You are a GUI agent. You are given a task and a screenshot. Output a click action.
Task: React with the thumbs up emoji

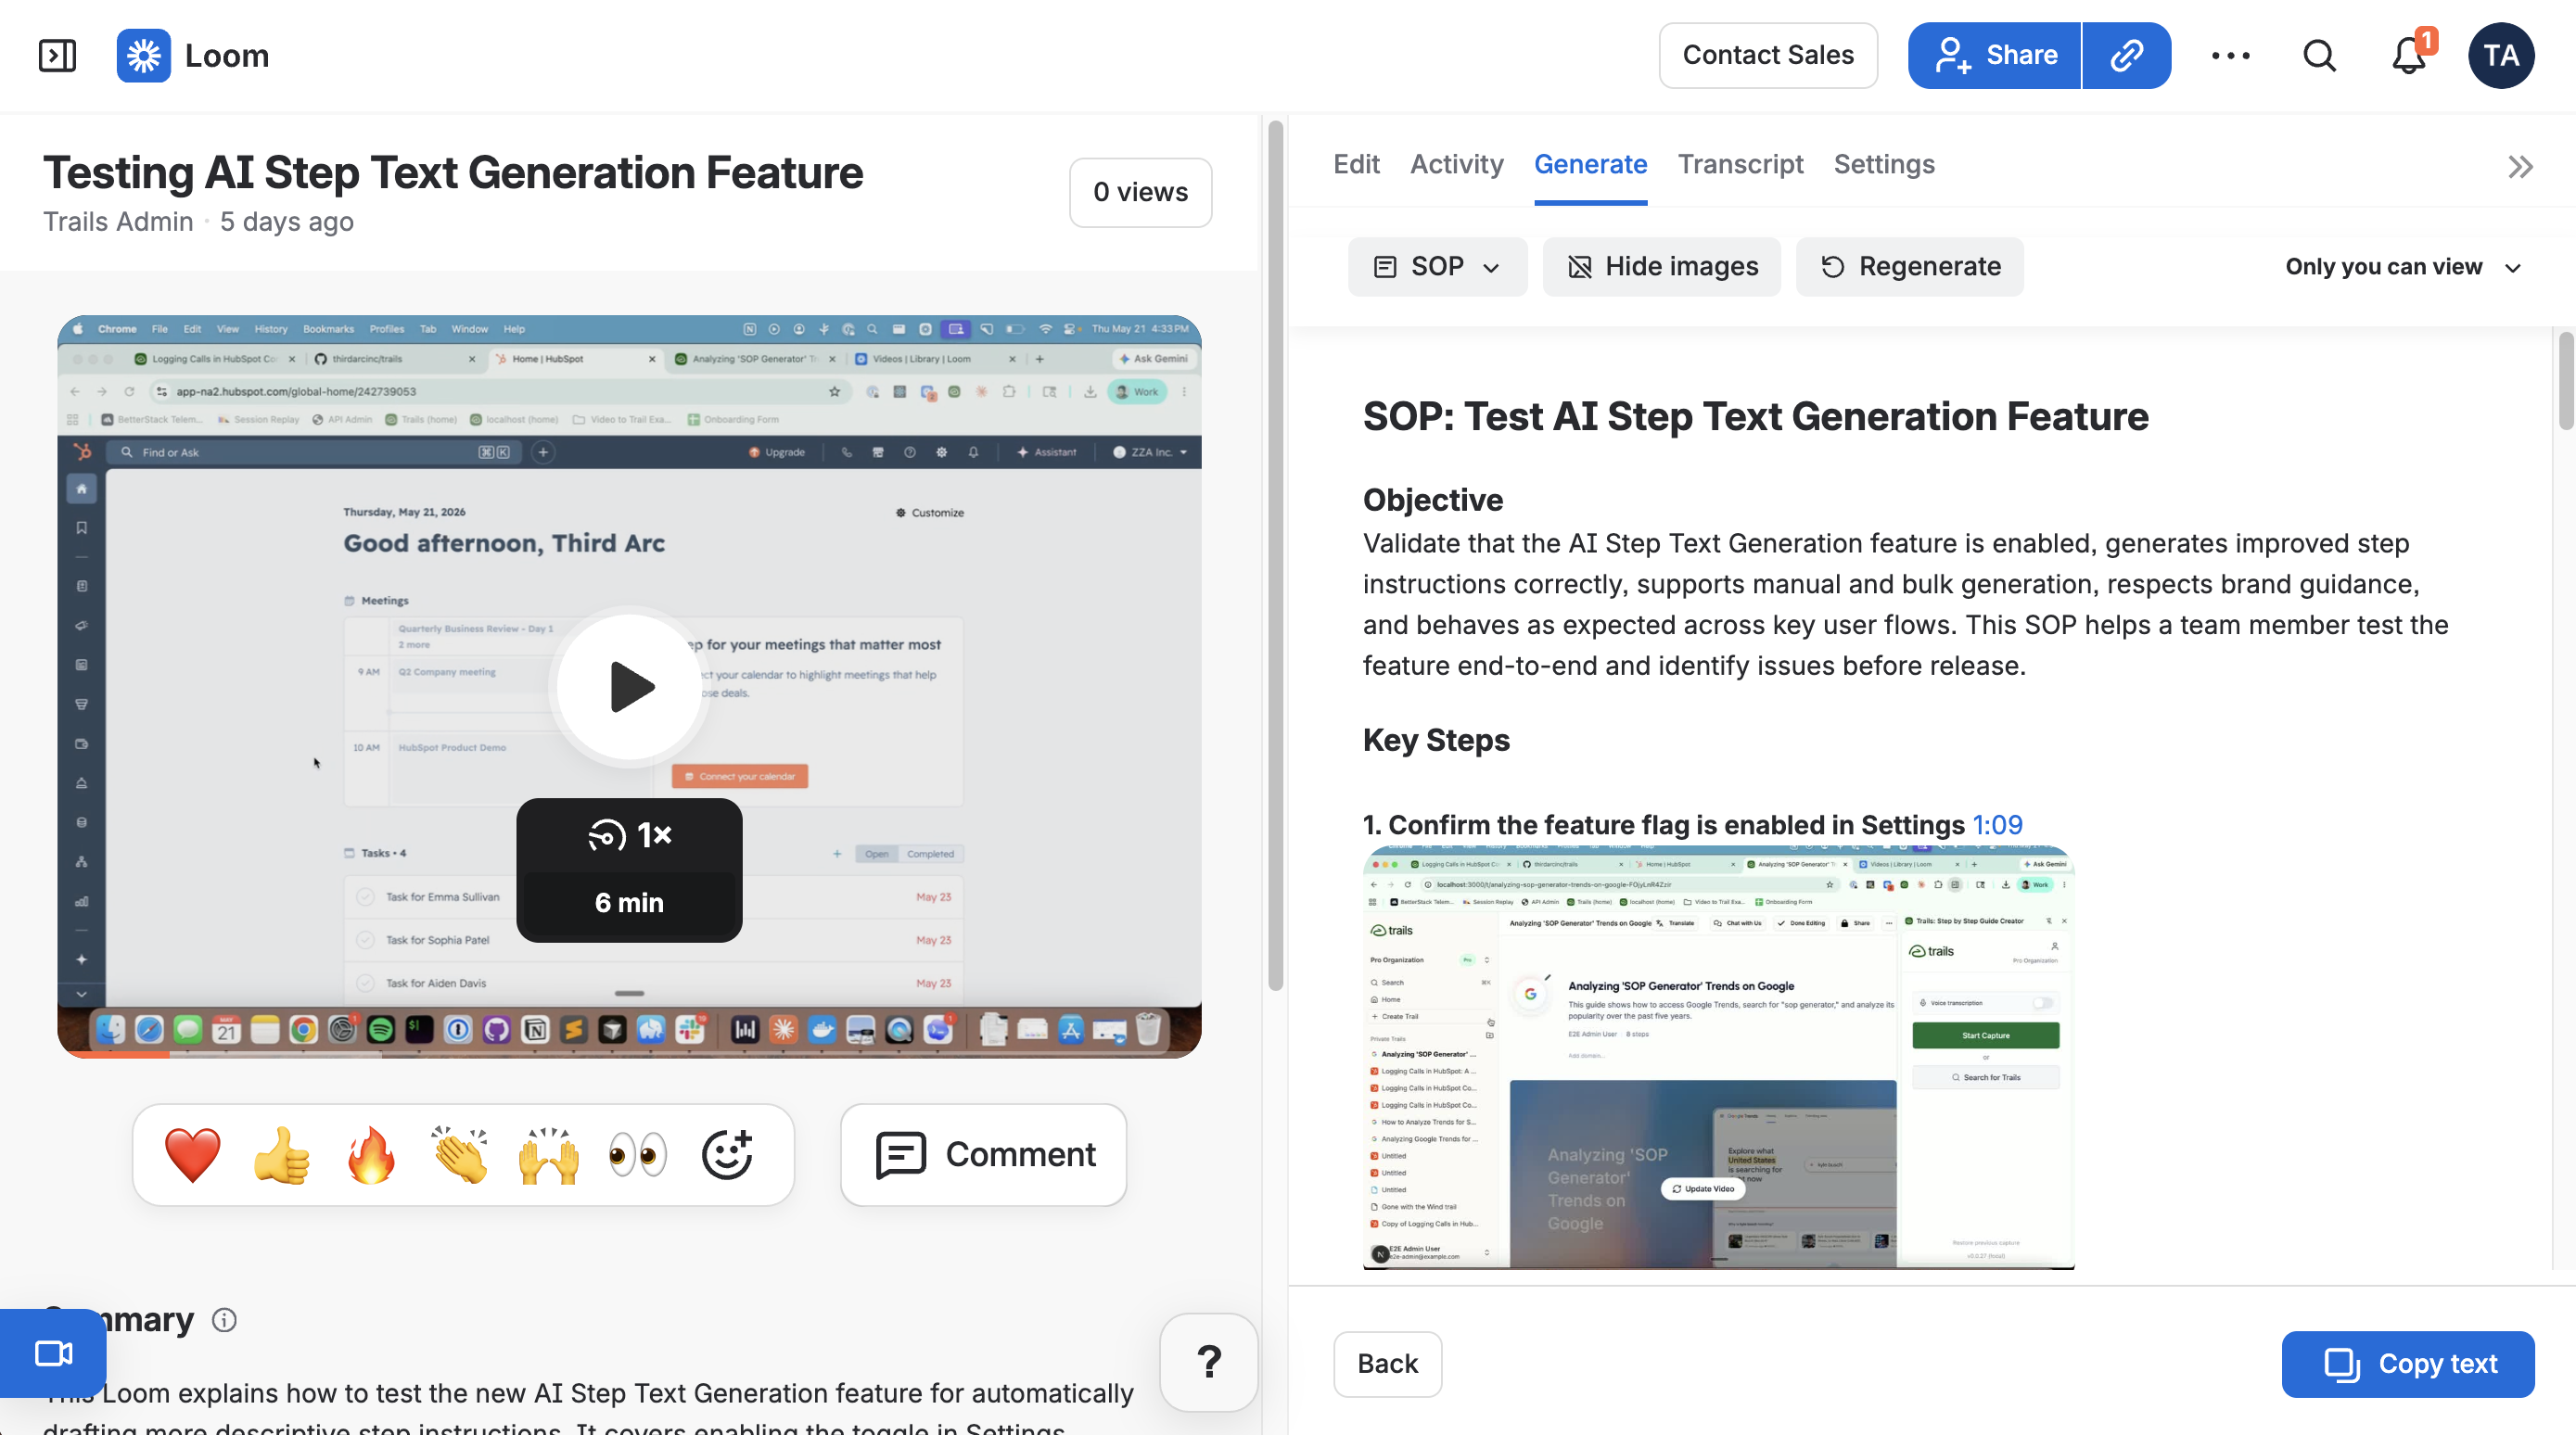click(281, 1154)
